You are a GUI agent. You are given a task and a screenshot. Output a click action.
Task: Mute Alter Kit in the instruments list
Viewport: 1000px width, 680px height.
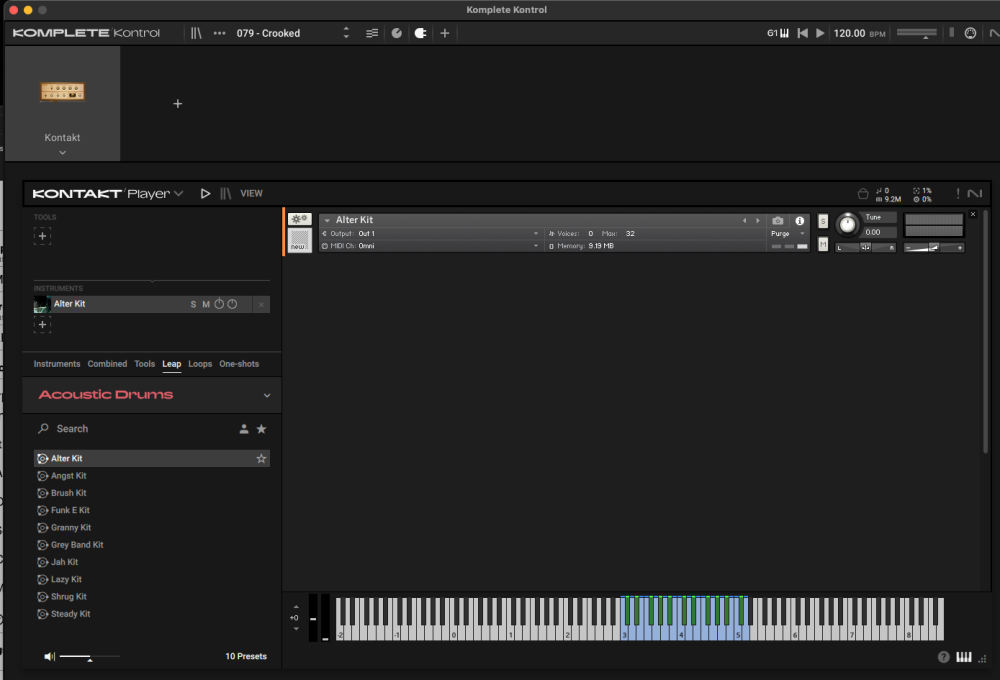tap(206, 304)
